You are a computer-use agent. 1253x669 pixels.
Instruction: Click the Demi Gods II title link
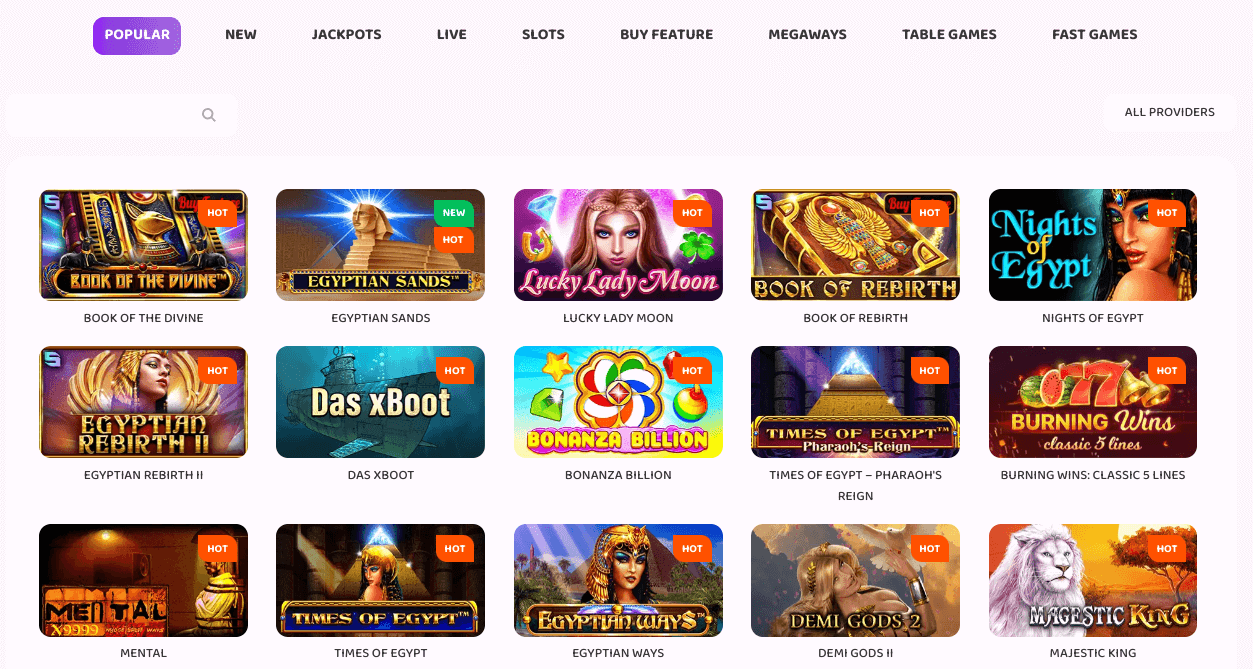point(855,653)
